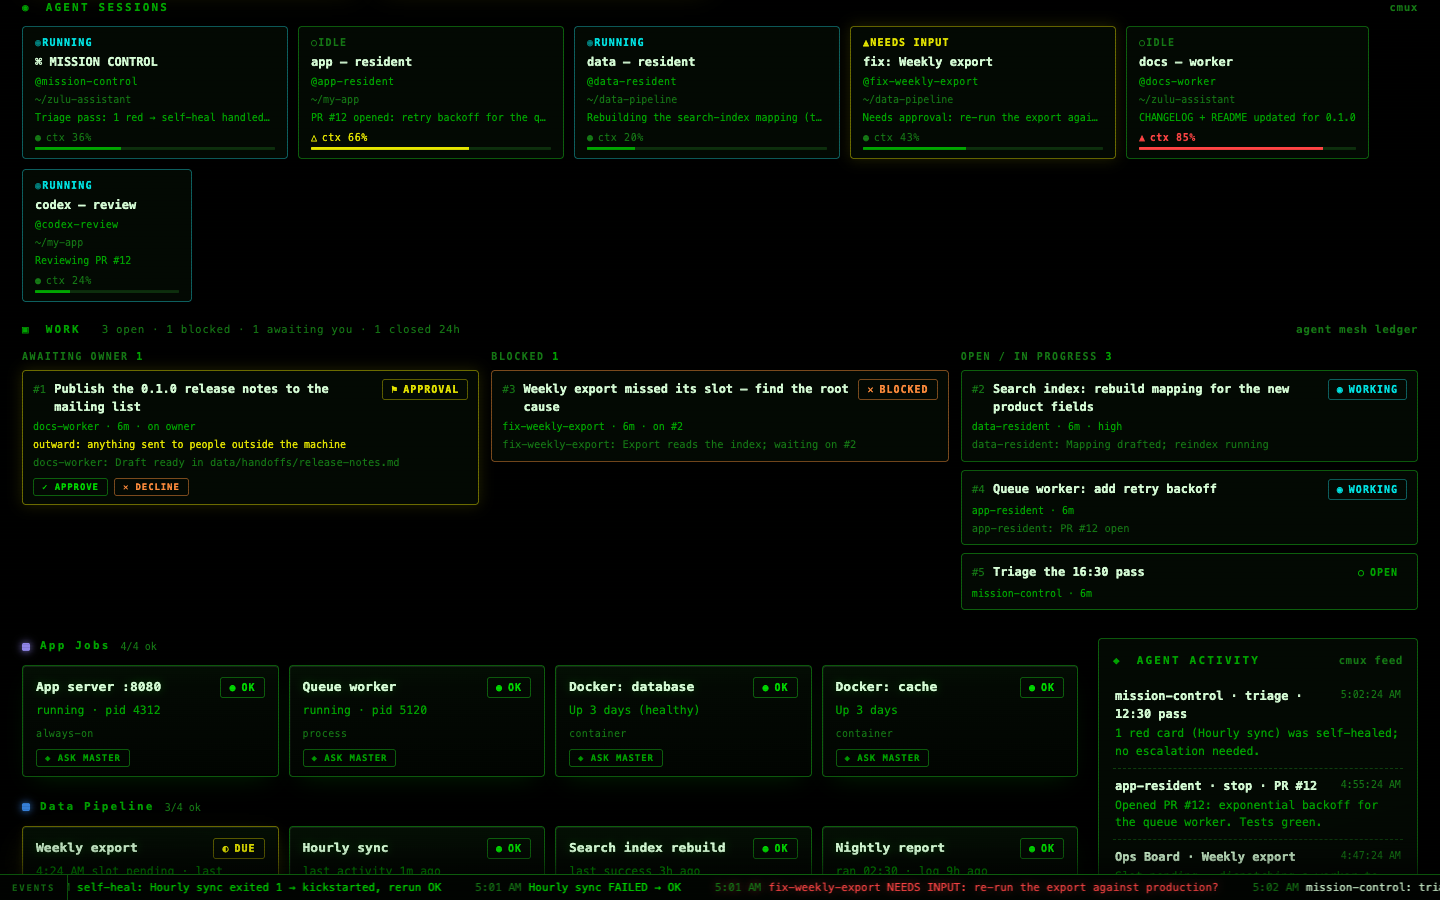Click ASK MASTER under App server :8080
Screen dimensions: 1440x900
click(83, 758)
